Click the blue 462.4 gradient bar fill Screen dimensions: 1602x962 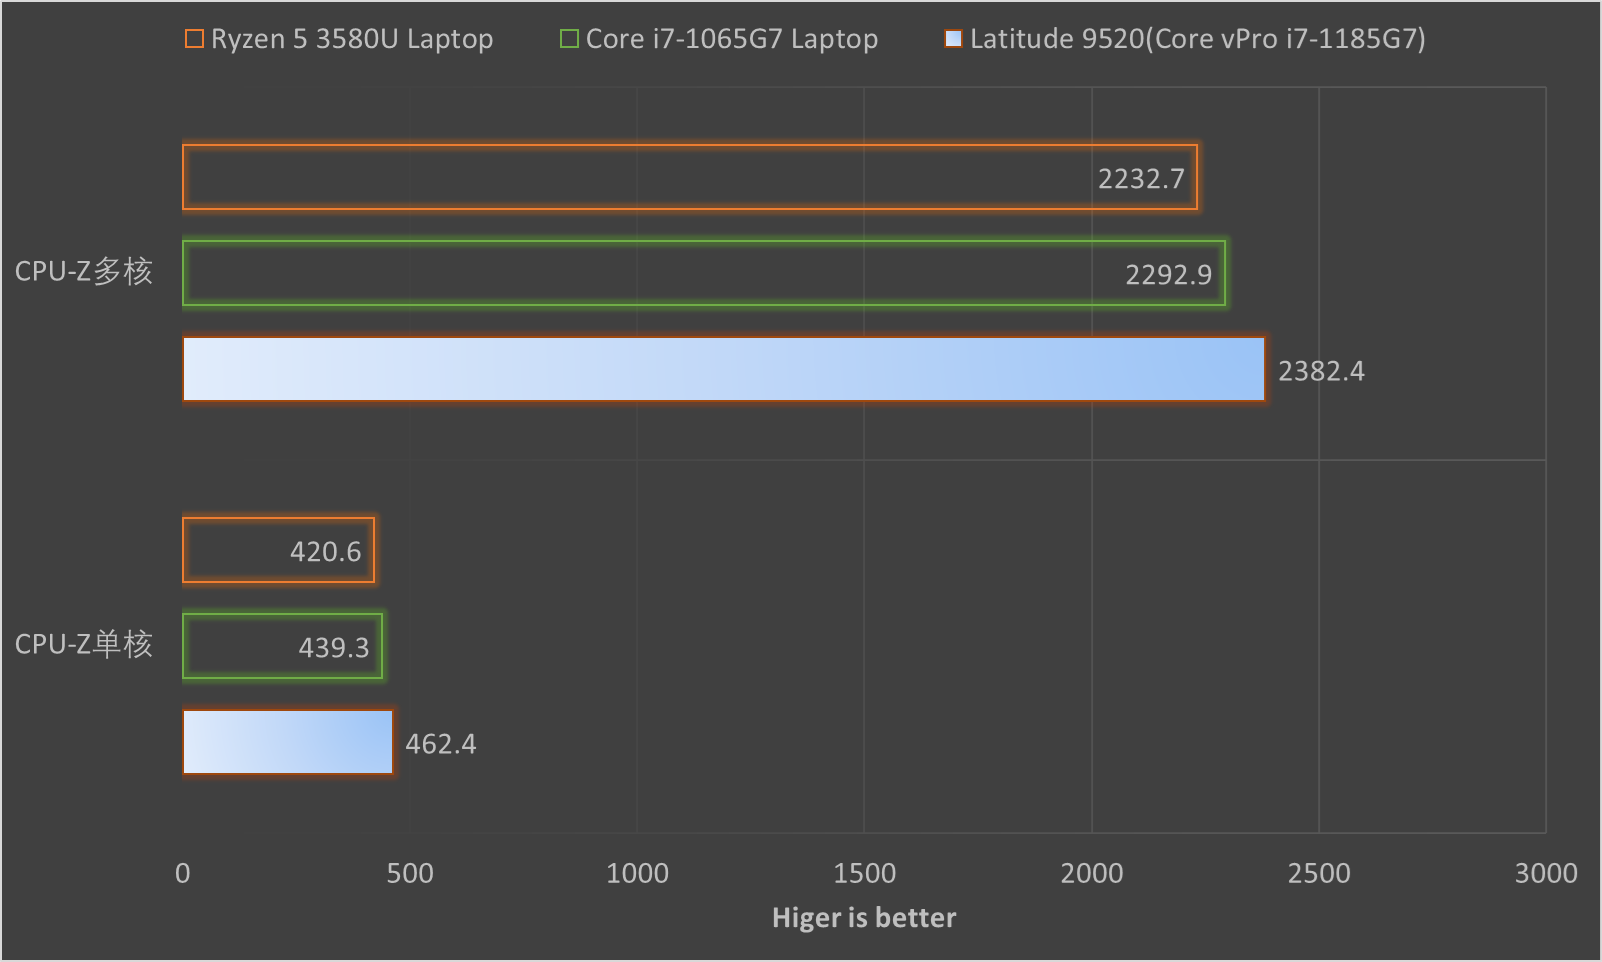click(287, 742)
